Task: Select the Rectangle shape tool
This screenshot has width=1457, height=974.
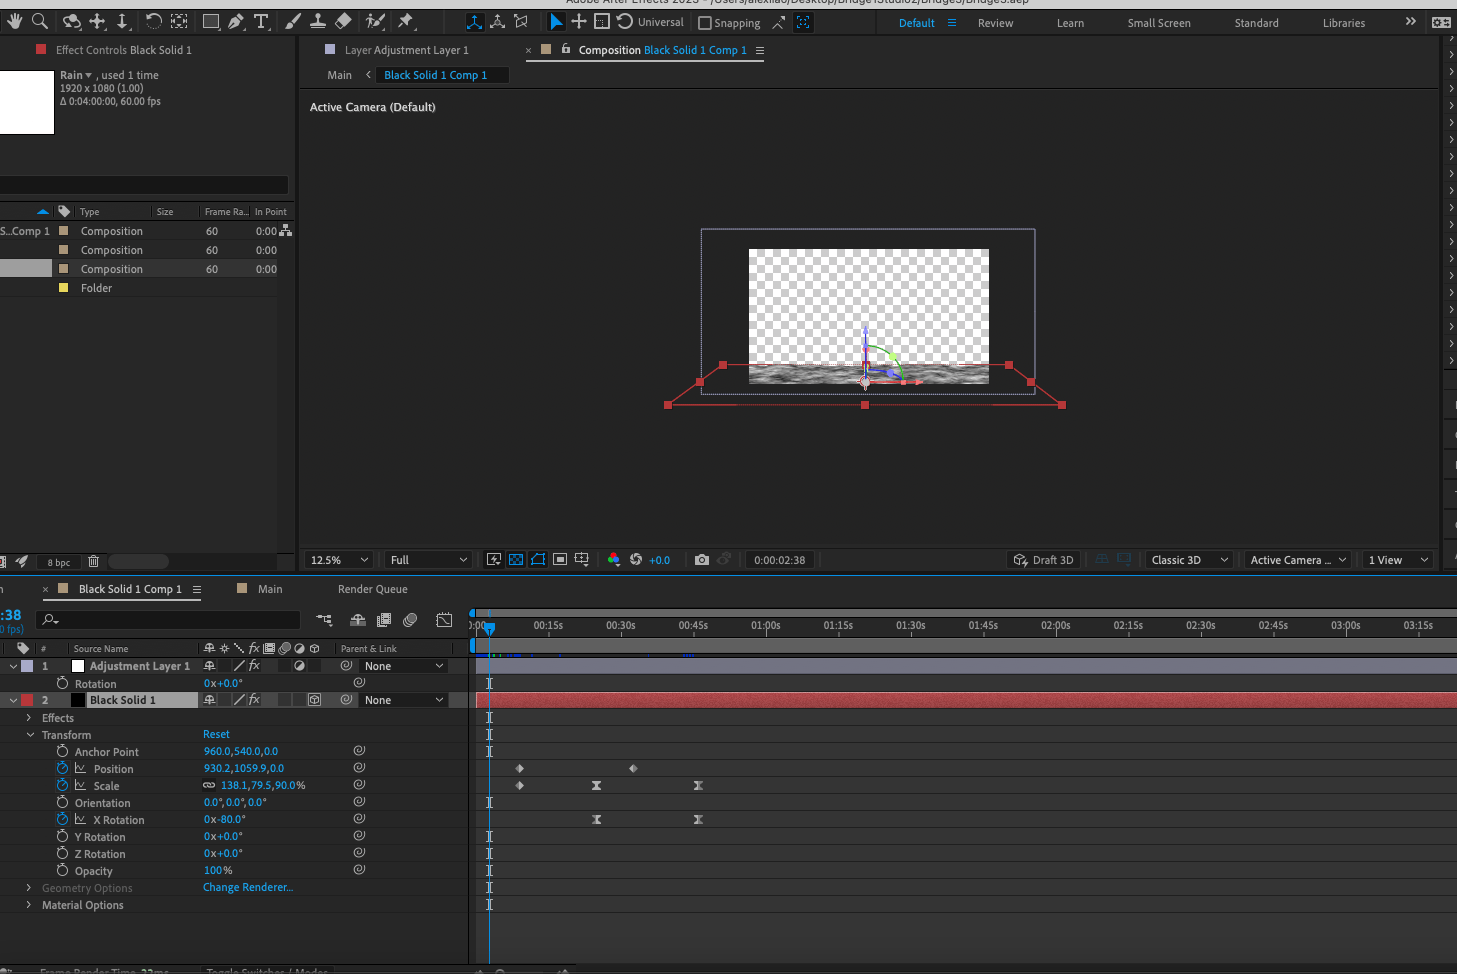Action: pos(211,21)
